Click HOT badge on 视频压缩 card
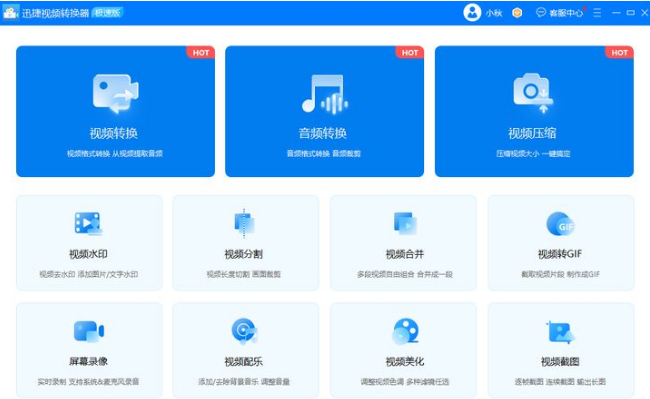650x399 pixels. tap(619, 53)
